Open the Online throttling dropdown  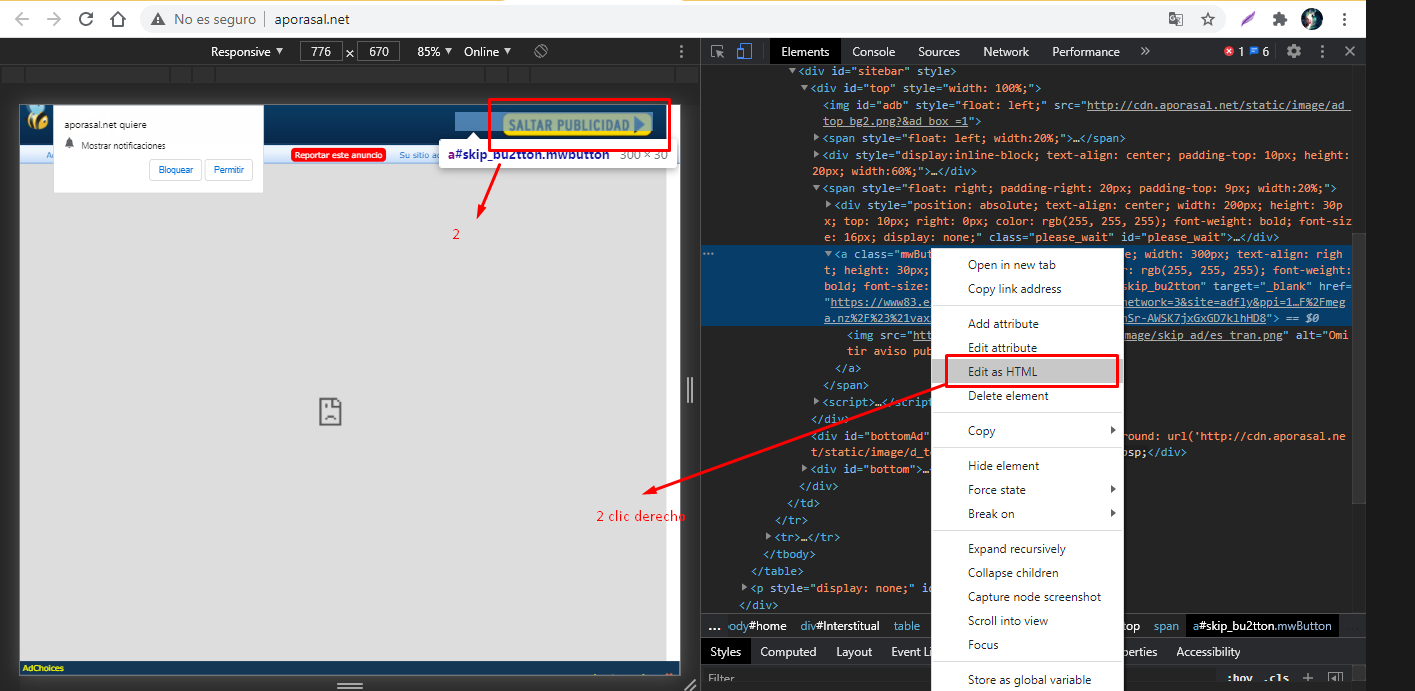488,51
